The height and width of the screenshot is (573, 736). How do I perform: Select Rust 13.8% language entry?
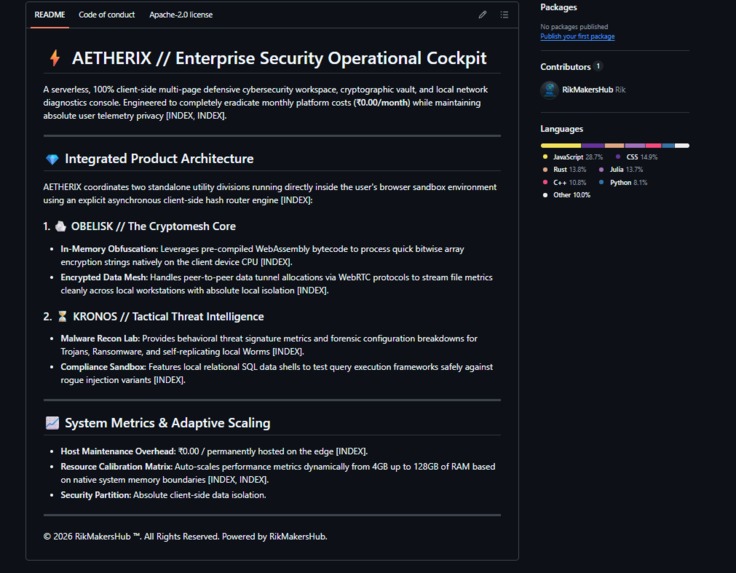(564, 169)
